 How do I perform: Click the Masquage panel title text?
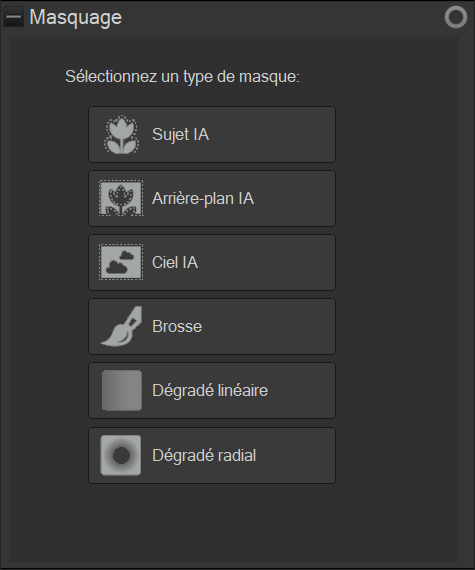(76, 17)
